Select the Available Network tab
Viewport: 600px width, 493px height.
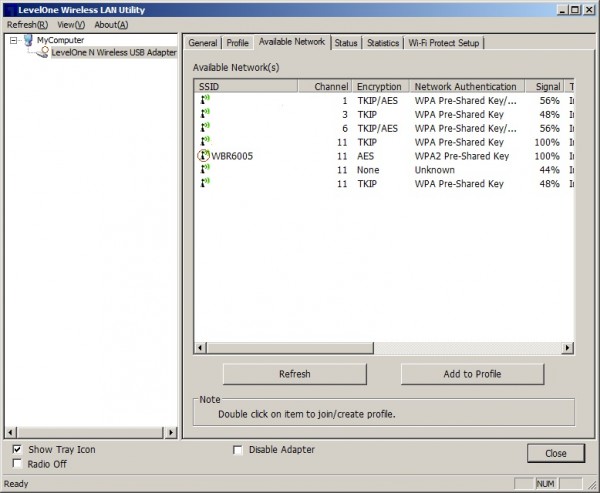pyautogui.click(x=292, y=42)
